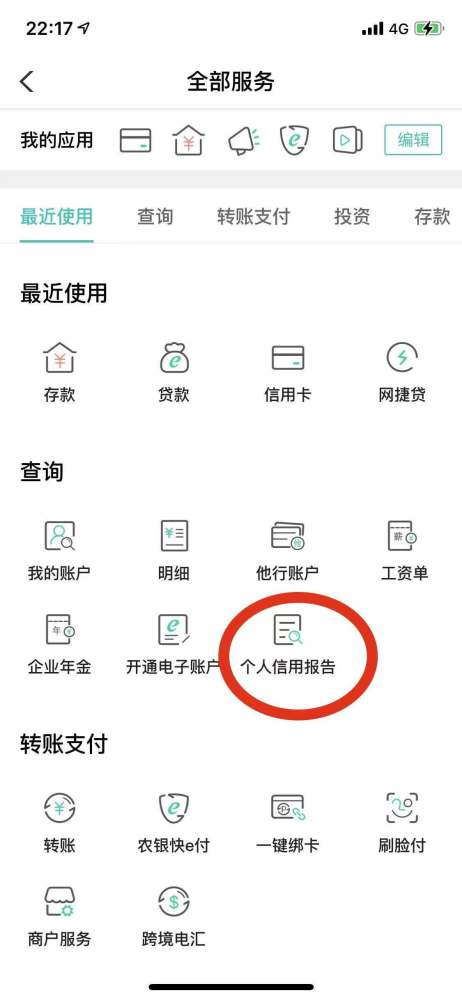Open the 明细 transaction details icon
Viewport: 462px width, 1000px height.
tap(174, 536)
